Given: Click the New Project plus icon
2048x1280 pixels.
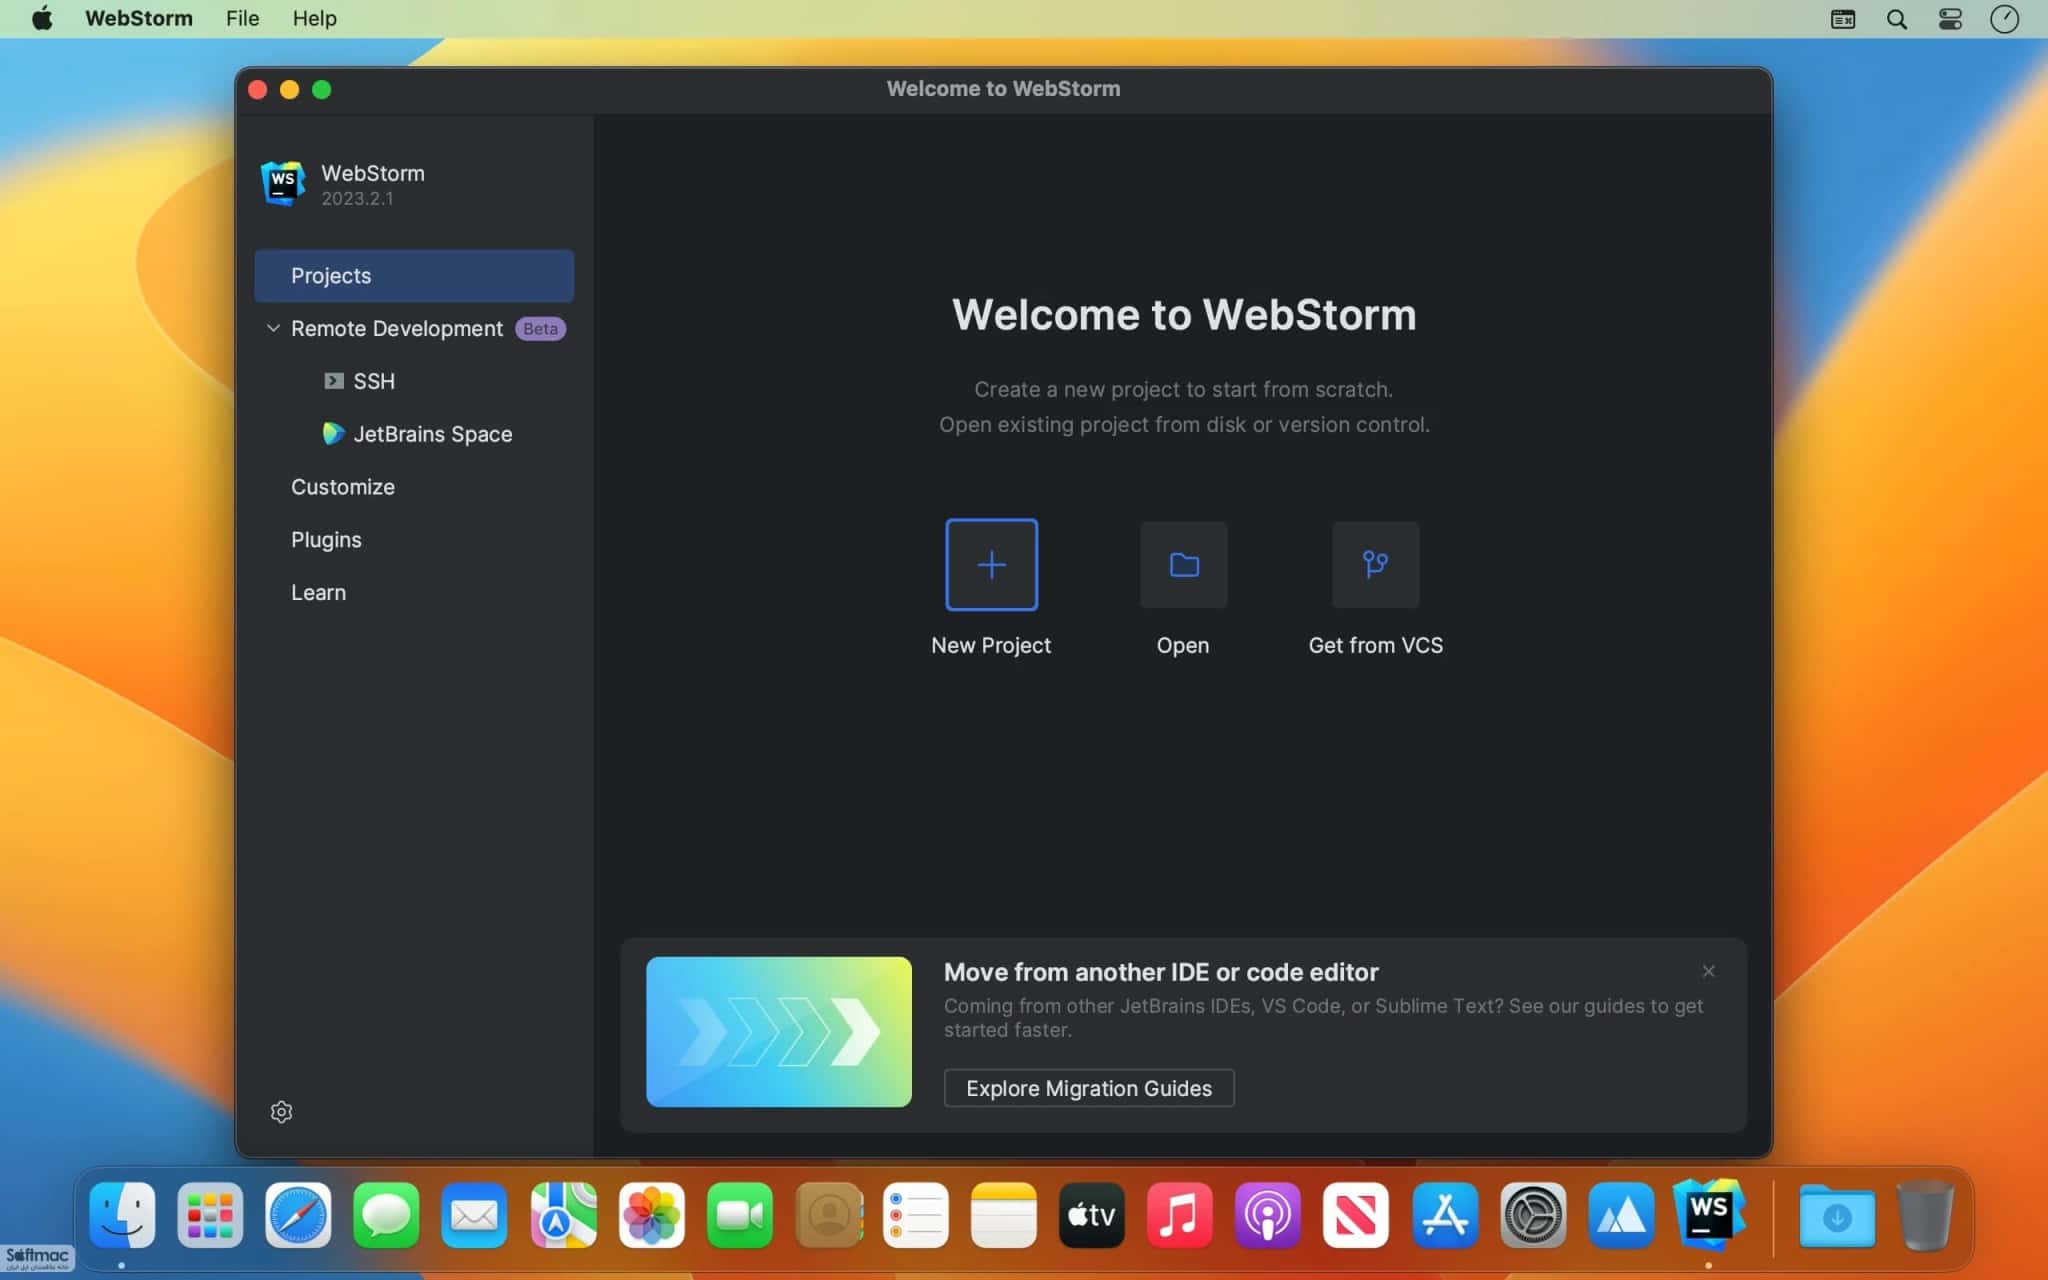Looking at the screenshot, I should tap(991, 564).
